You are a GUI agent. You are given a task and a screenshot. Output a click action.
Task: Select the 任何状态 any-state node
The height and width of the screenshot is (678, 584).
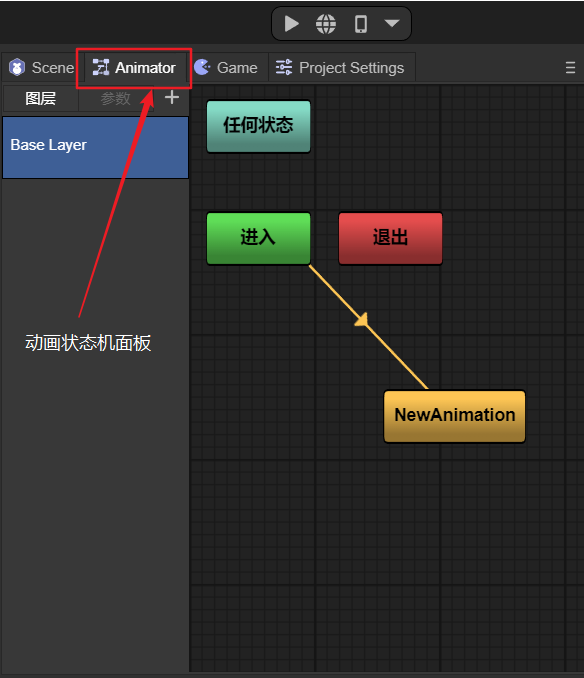258,126
